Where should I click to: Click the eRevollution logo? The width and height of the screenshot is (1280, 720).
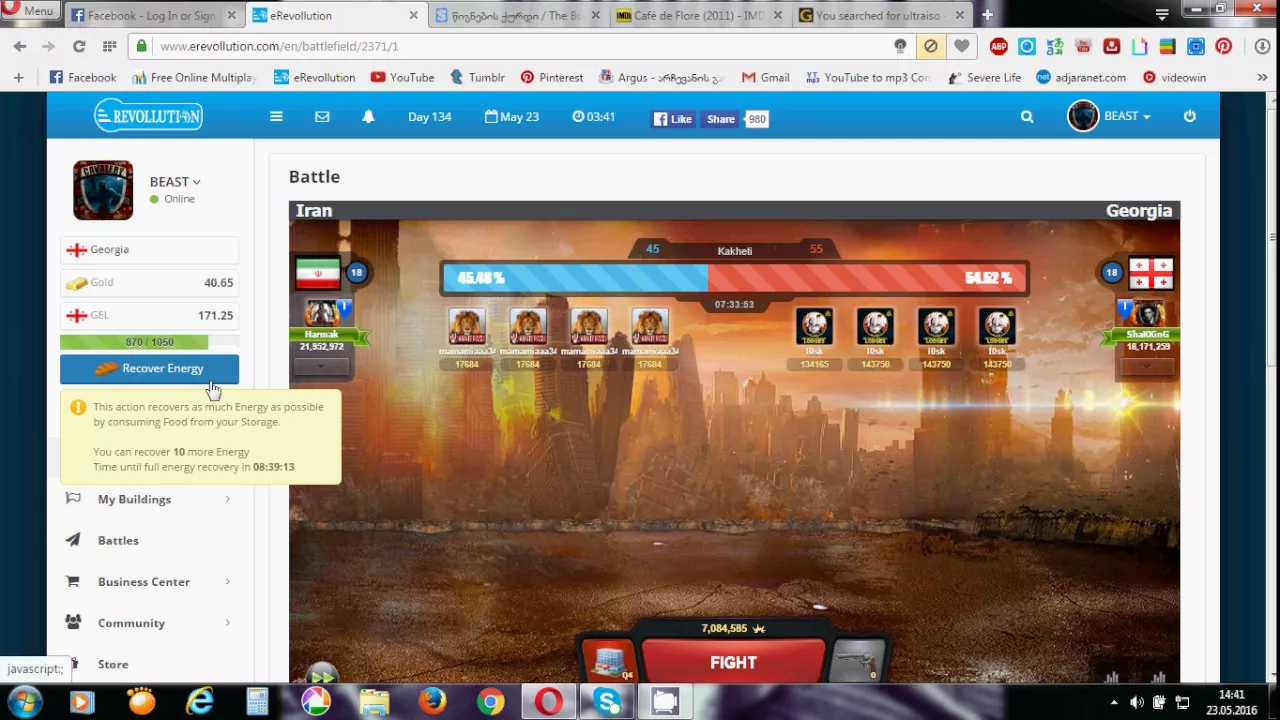(148, 116)
